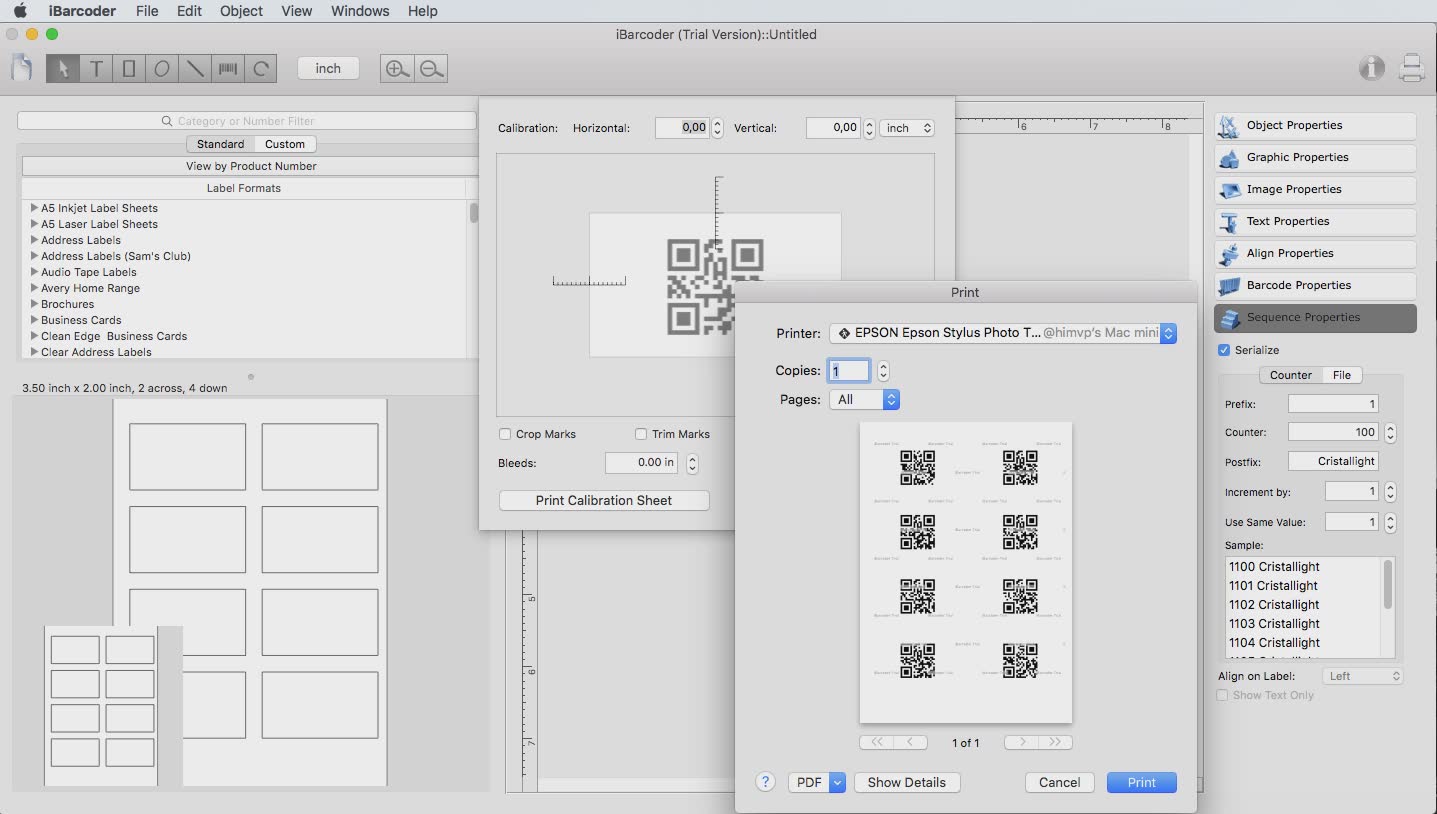This screenshot has height=814, width=1437.
Task: Switch to the Custom label tab
Action: [285, 144]
